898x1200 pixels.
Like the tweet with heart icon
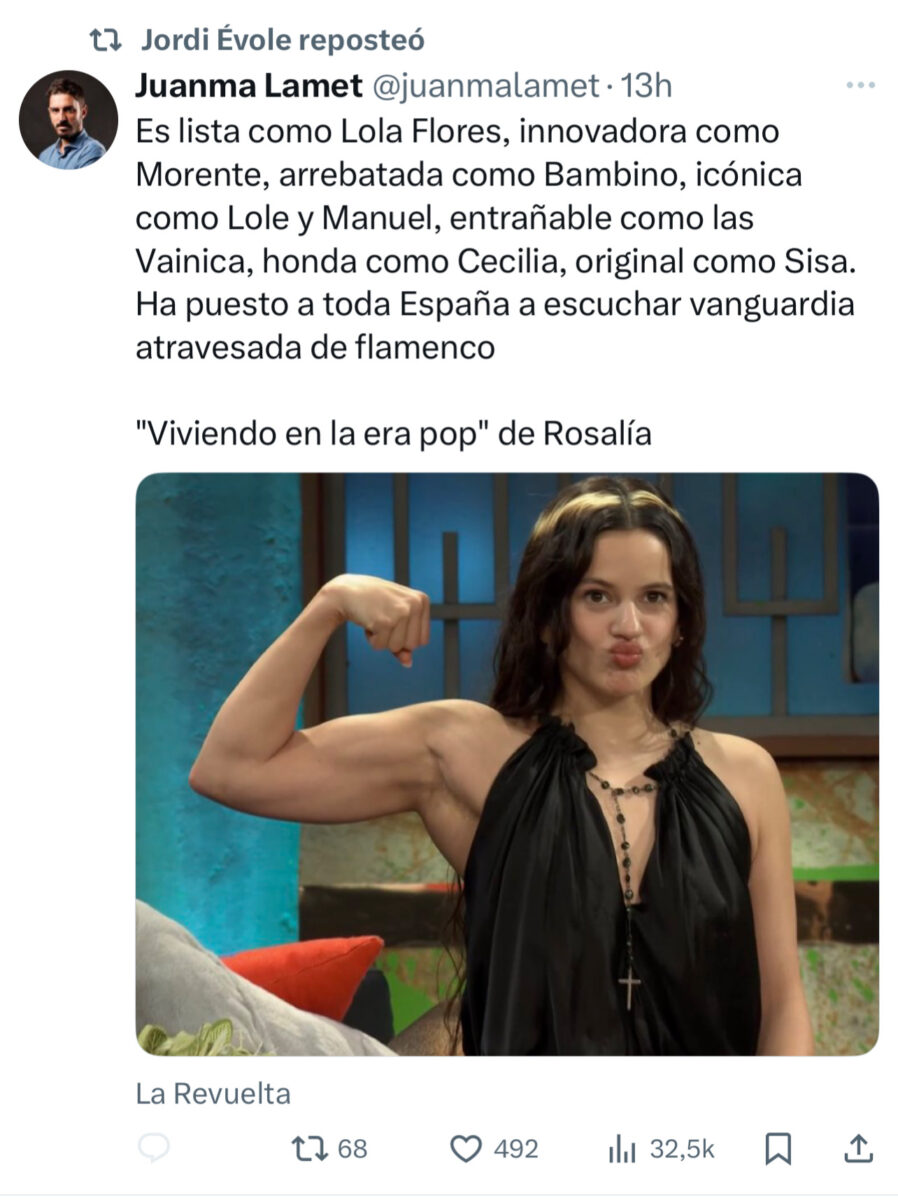click(x=465, y=1149)
